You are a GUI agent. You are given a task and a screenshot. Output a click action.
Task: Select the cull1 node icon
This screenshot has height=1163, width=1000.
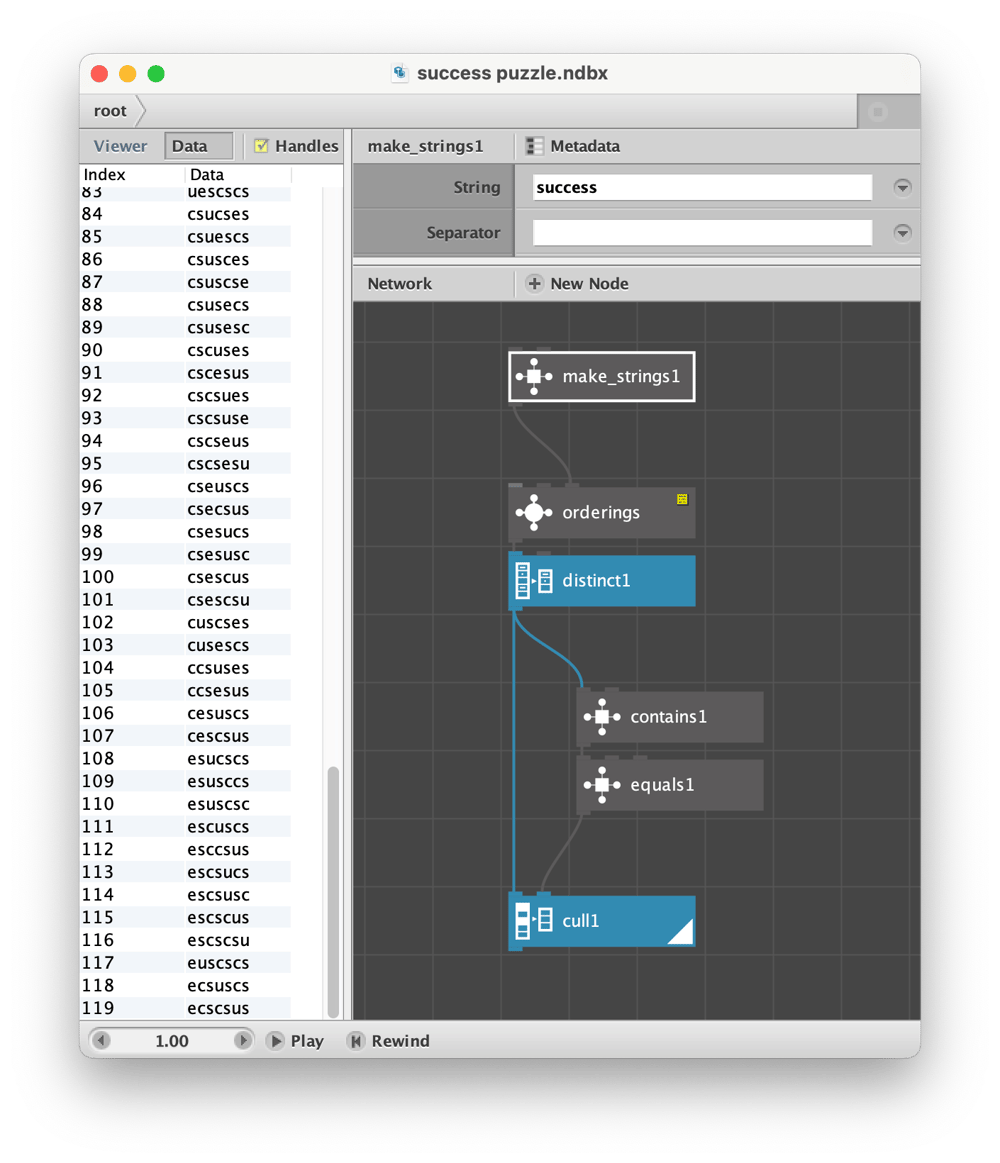[x=534, y=920]
